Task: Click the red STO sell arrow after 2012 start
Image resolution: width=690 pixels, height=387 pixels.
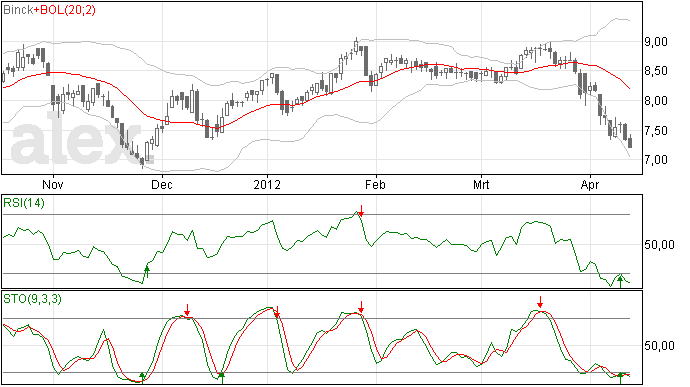Action: pos(277,311)
